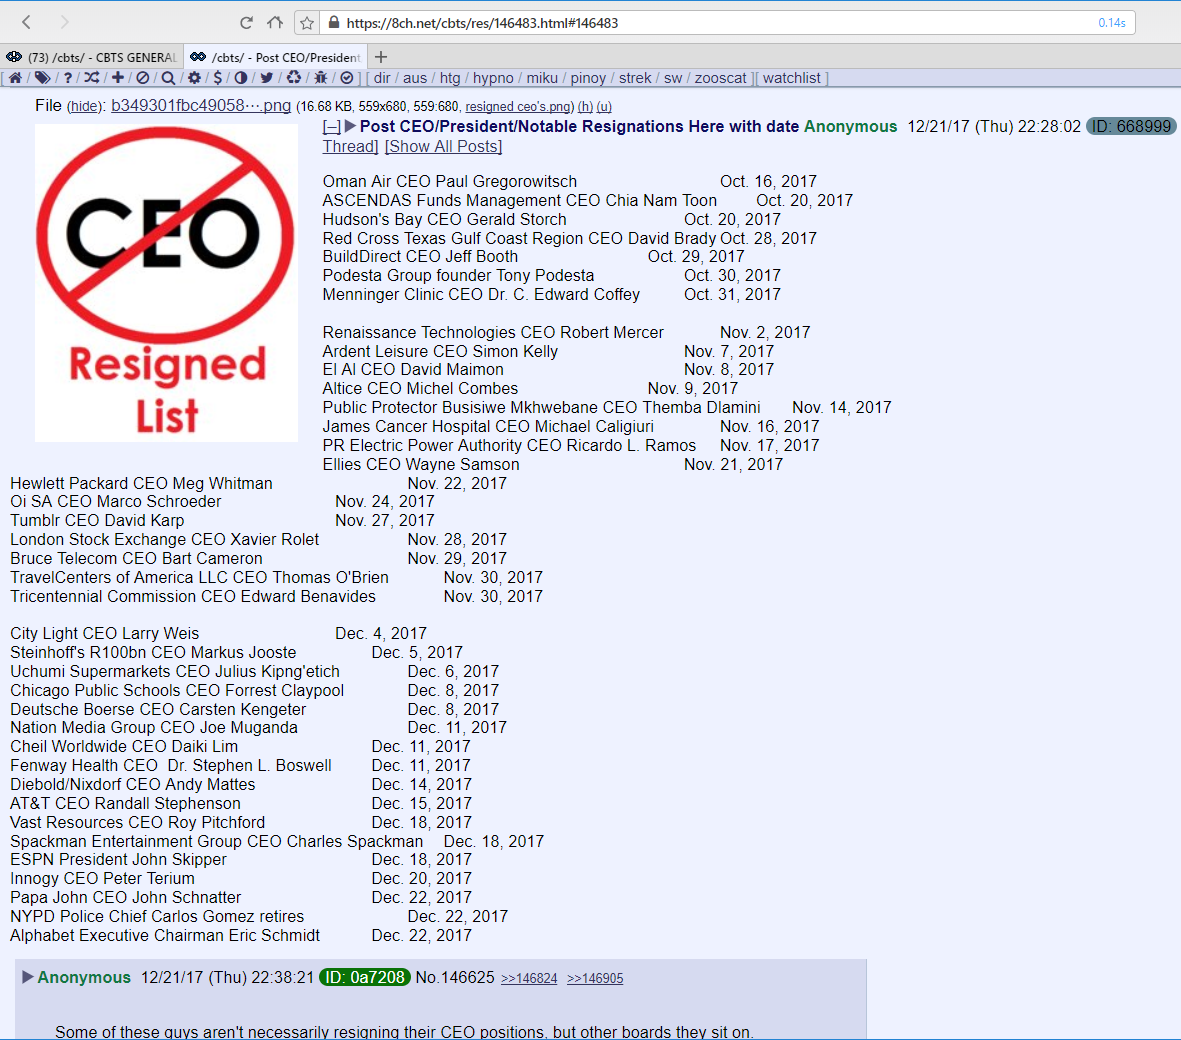This screenshot has height=1040, width=1181.
Task: Open the question mark help icon
Action: pyautogui.click(x=68, y=78)
